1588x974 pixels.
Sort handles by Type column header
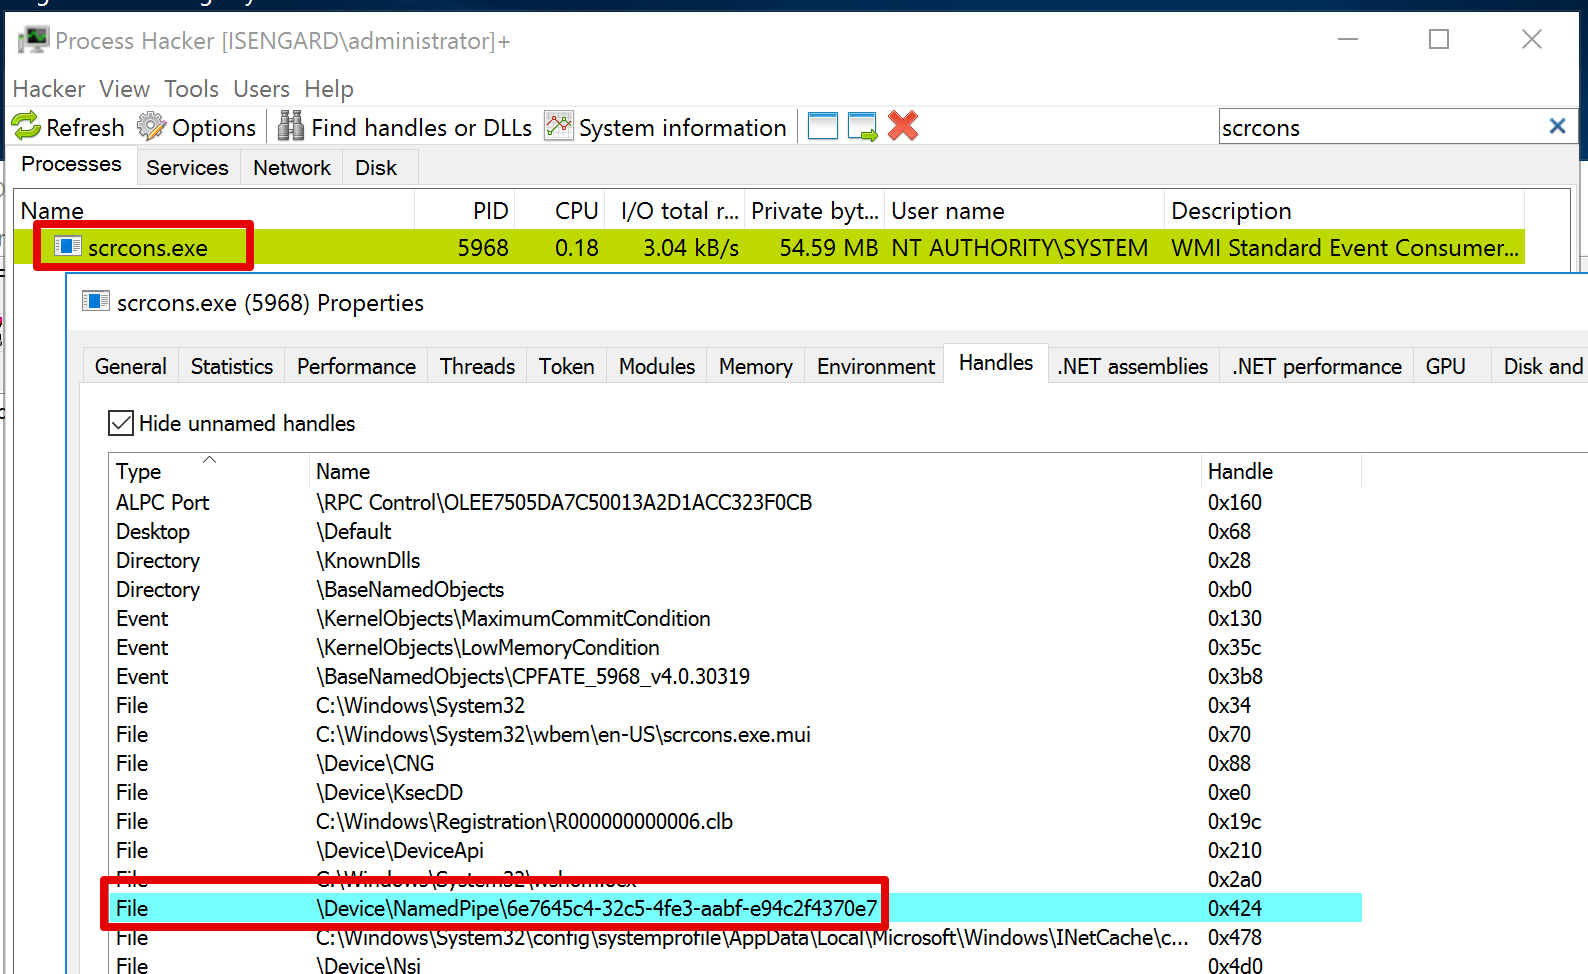209,471
